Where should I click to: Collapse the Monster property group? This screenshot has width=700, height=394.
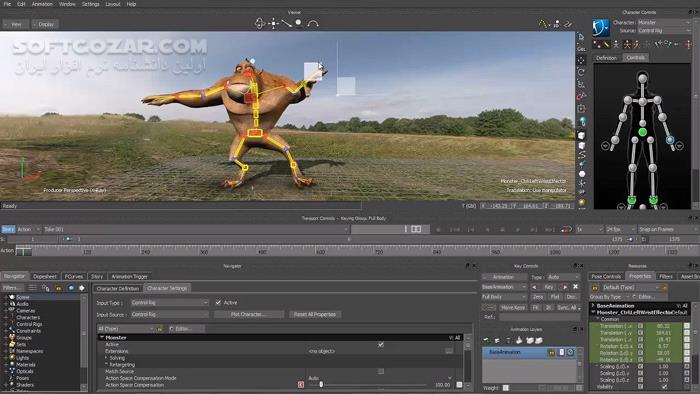102,338
